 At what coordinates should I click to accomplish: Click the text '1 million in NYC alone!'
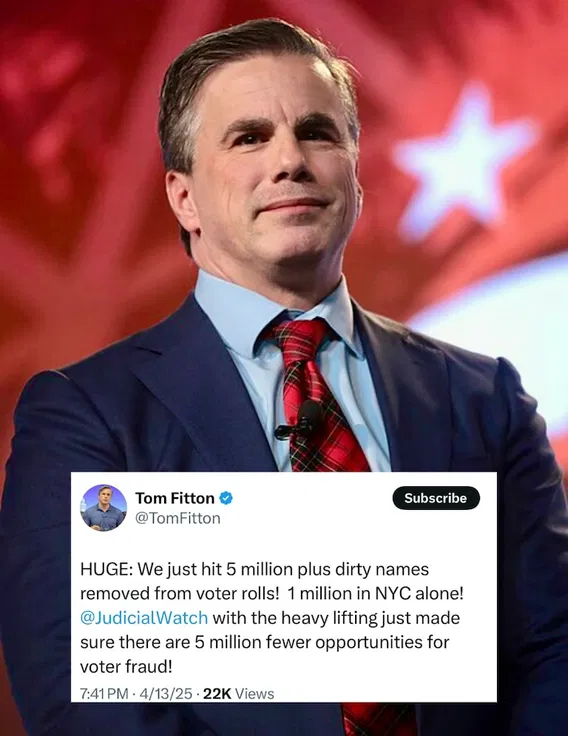375,594
